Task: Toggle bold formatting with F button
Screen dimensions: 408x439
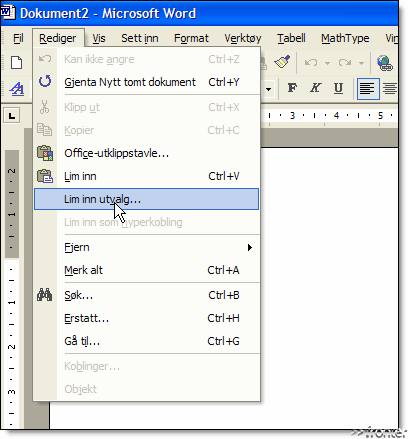Action: tap(292, 88)
